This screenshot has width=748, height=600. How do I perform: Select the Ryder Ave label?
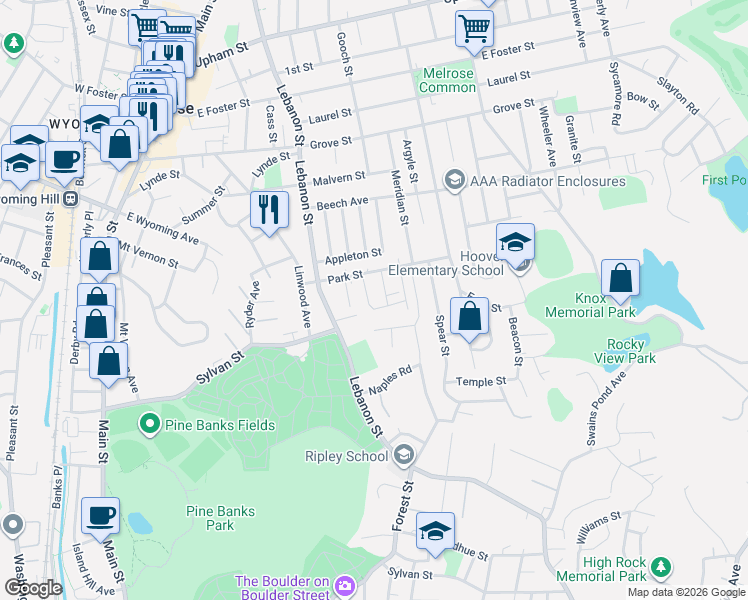point(252,305)
